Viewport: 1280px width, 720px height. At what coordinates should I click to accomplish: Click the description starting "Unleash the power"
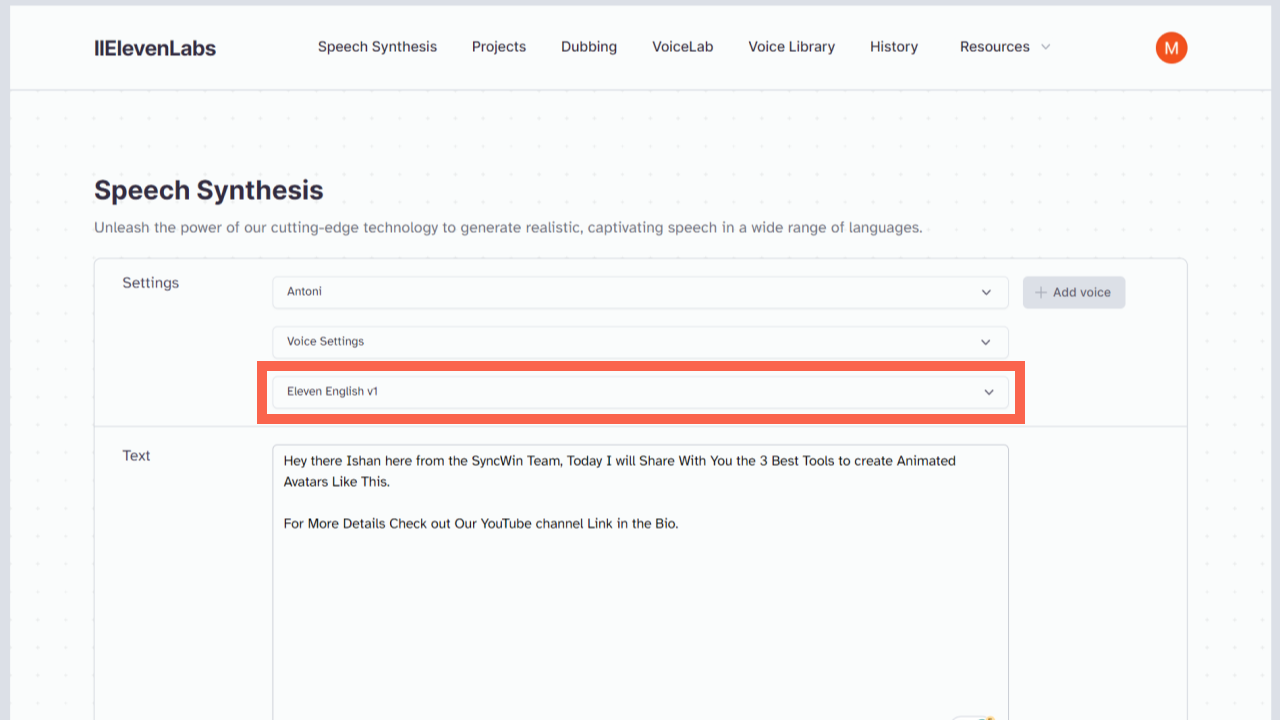tap(508, 228)
